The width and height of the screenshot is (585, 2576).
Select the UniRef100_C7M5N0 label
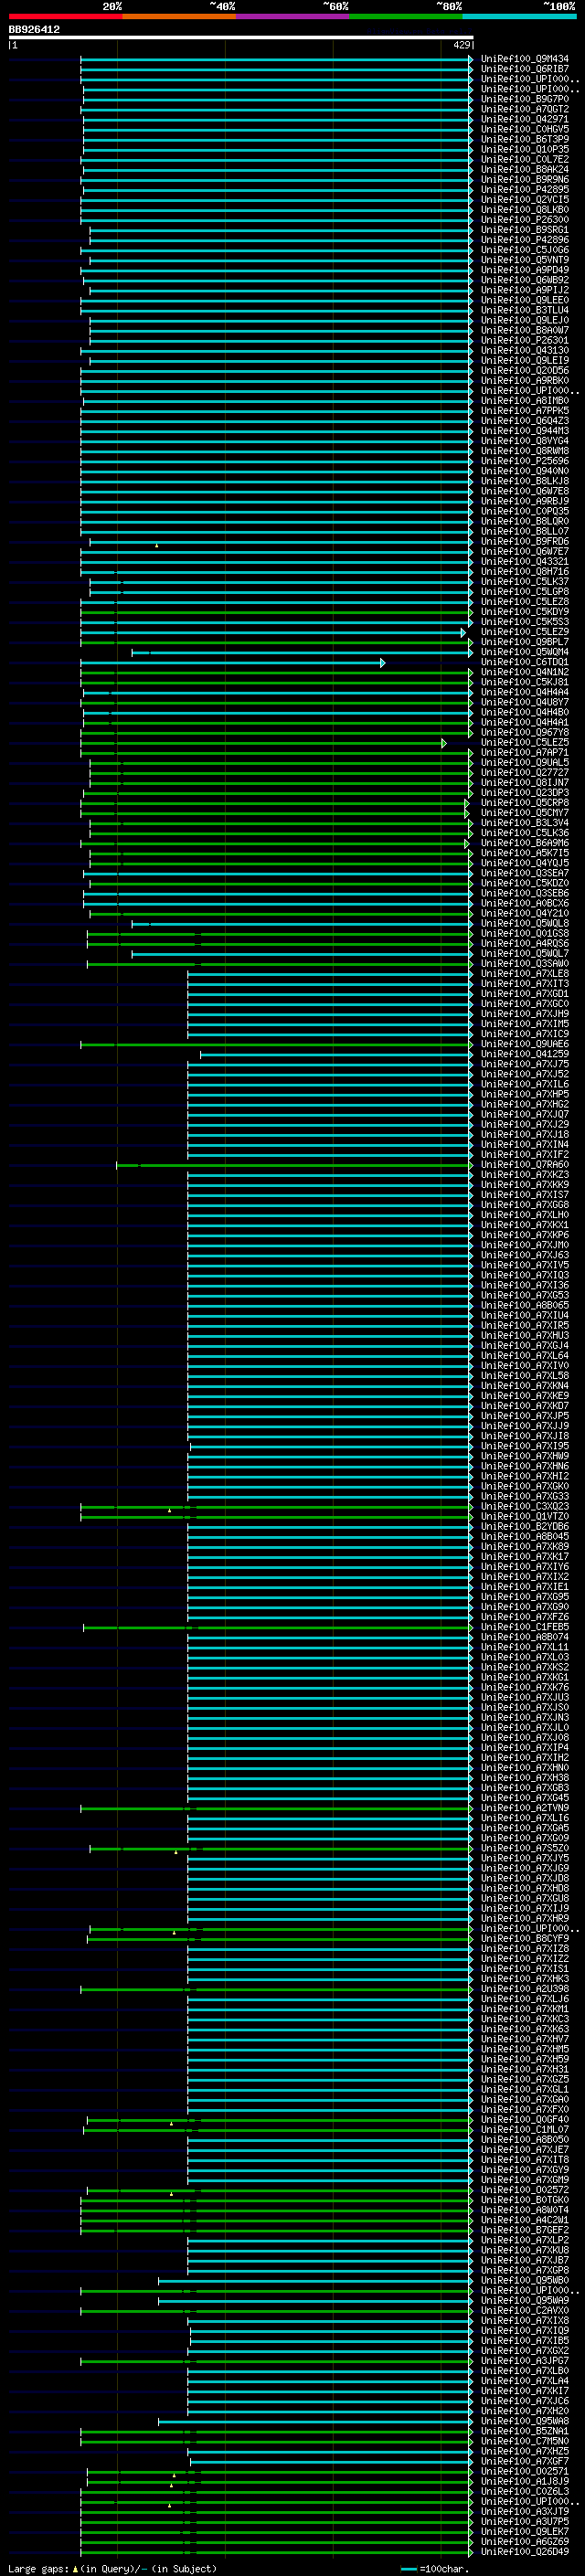click(525, 2442)
